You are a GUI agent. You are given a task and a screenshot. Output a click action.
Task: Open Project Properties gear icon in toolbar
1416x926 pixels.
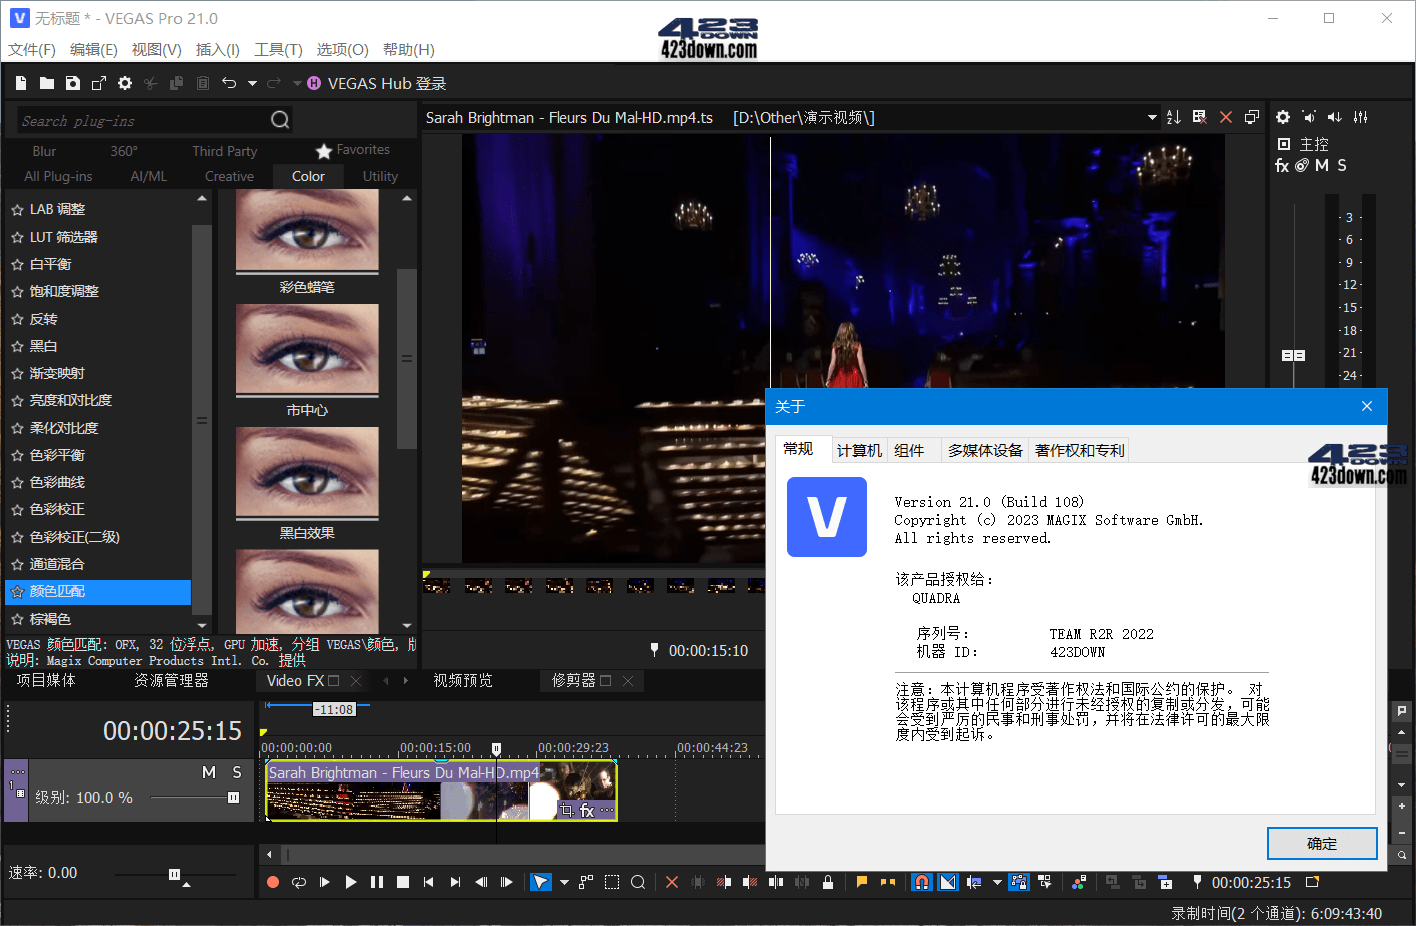coord(124,83)
